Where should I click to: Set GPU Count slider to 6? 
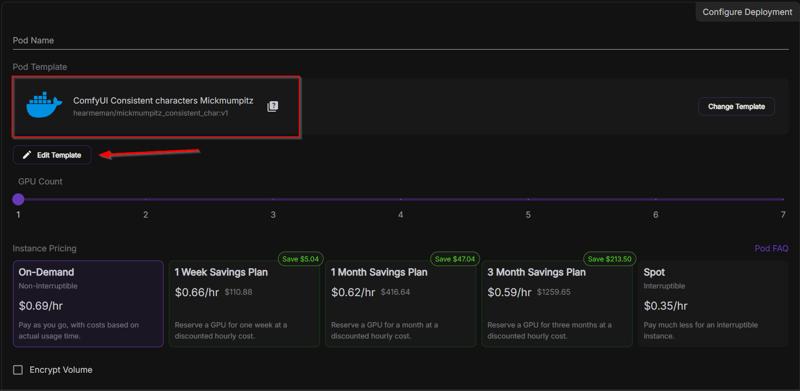point(656,199)
